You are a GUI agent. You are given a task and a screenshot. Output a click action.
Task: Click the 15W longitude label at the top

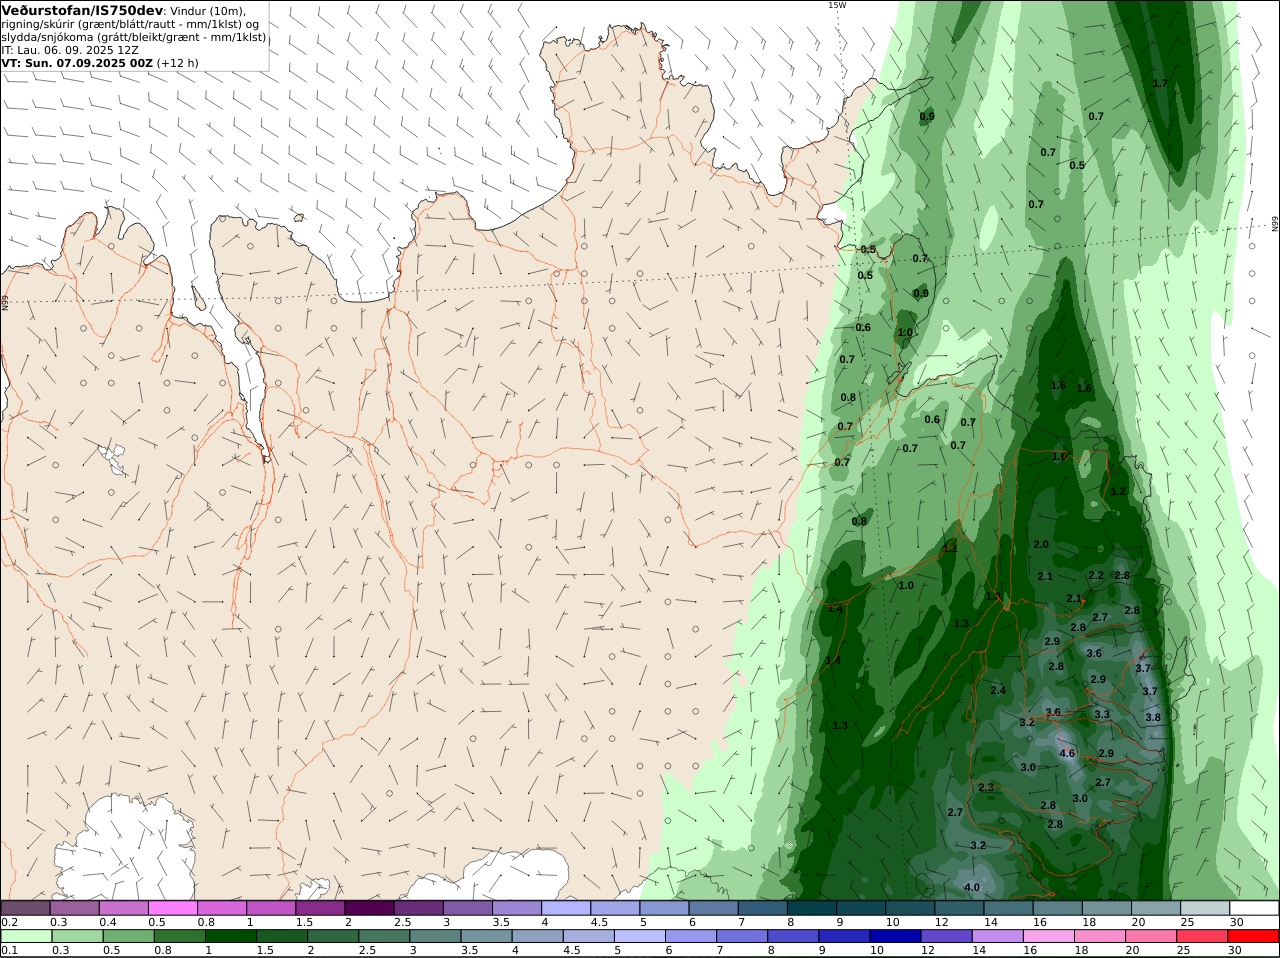[x=836, y=5]
